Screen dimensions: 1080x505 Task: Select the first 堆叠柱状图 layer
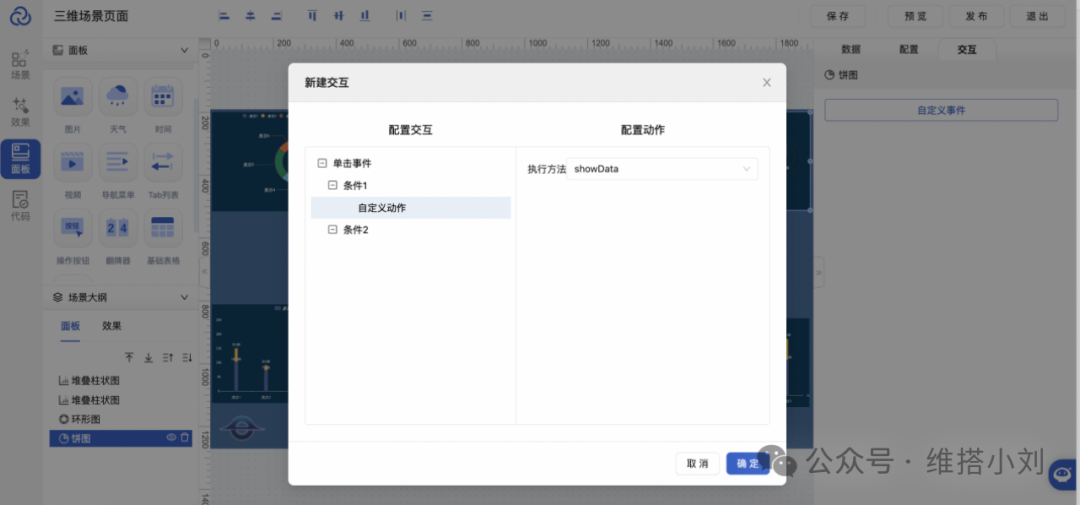point(121,380)
